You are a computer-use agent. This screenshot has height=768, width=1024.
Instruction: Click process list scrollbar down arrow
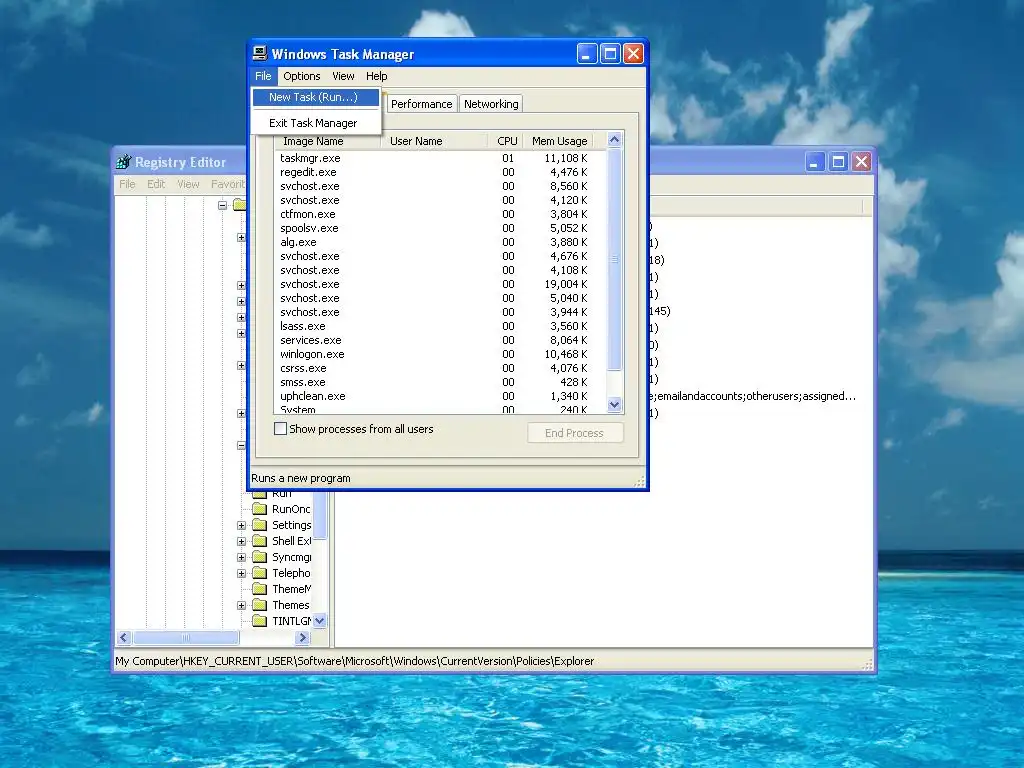(x=614, y=405)
